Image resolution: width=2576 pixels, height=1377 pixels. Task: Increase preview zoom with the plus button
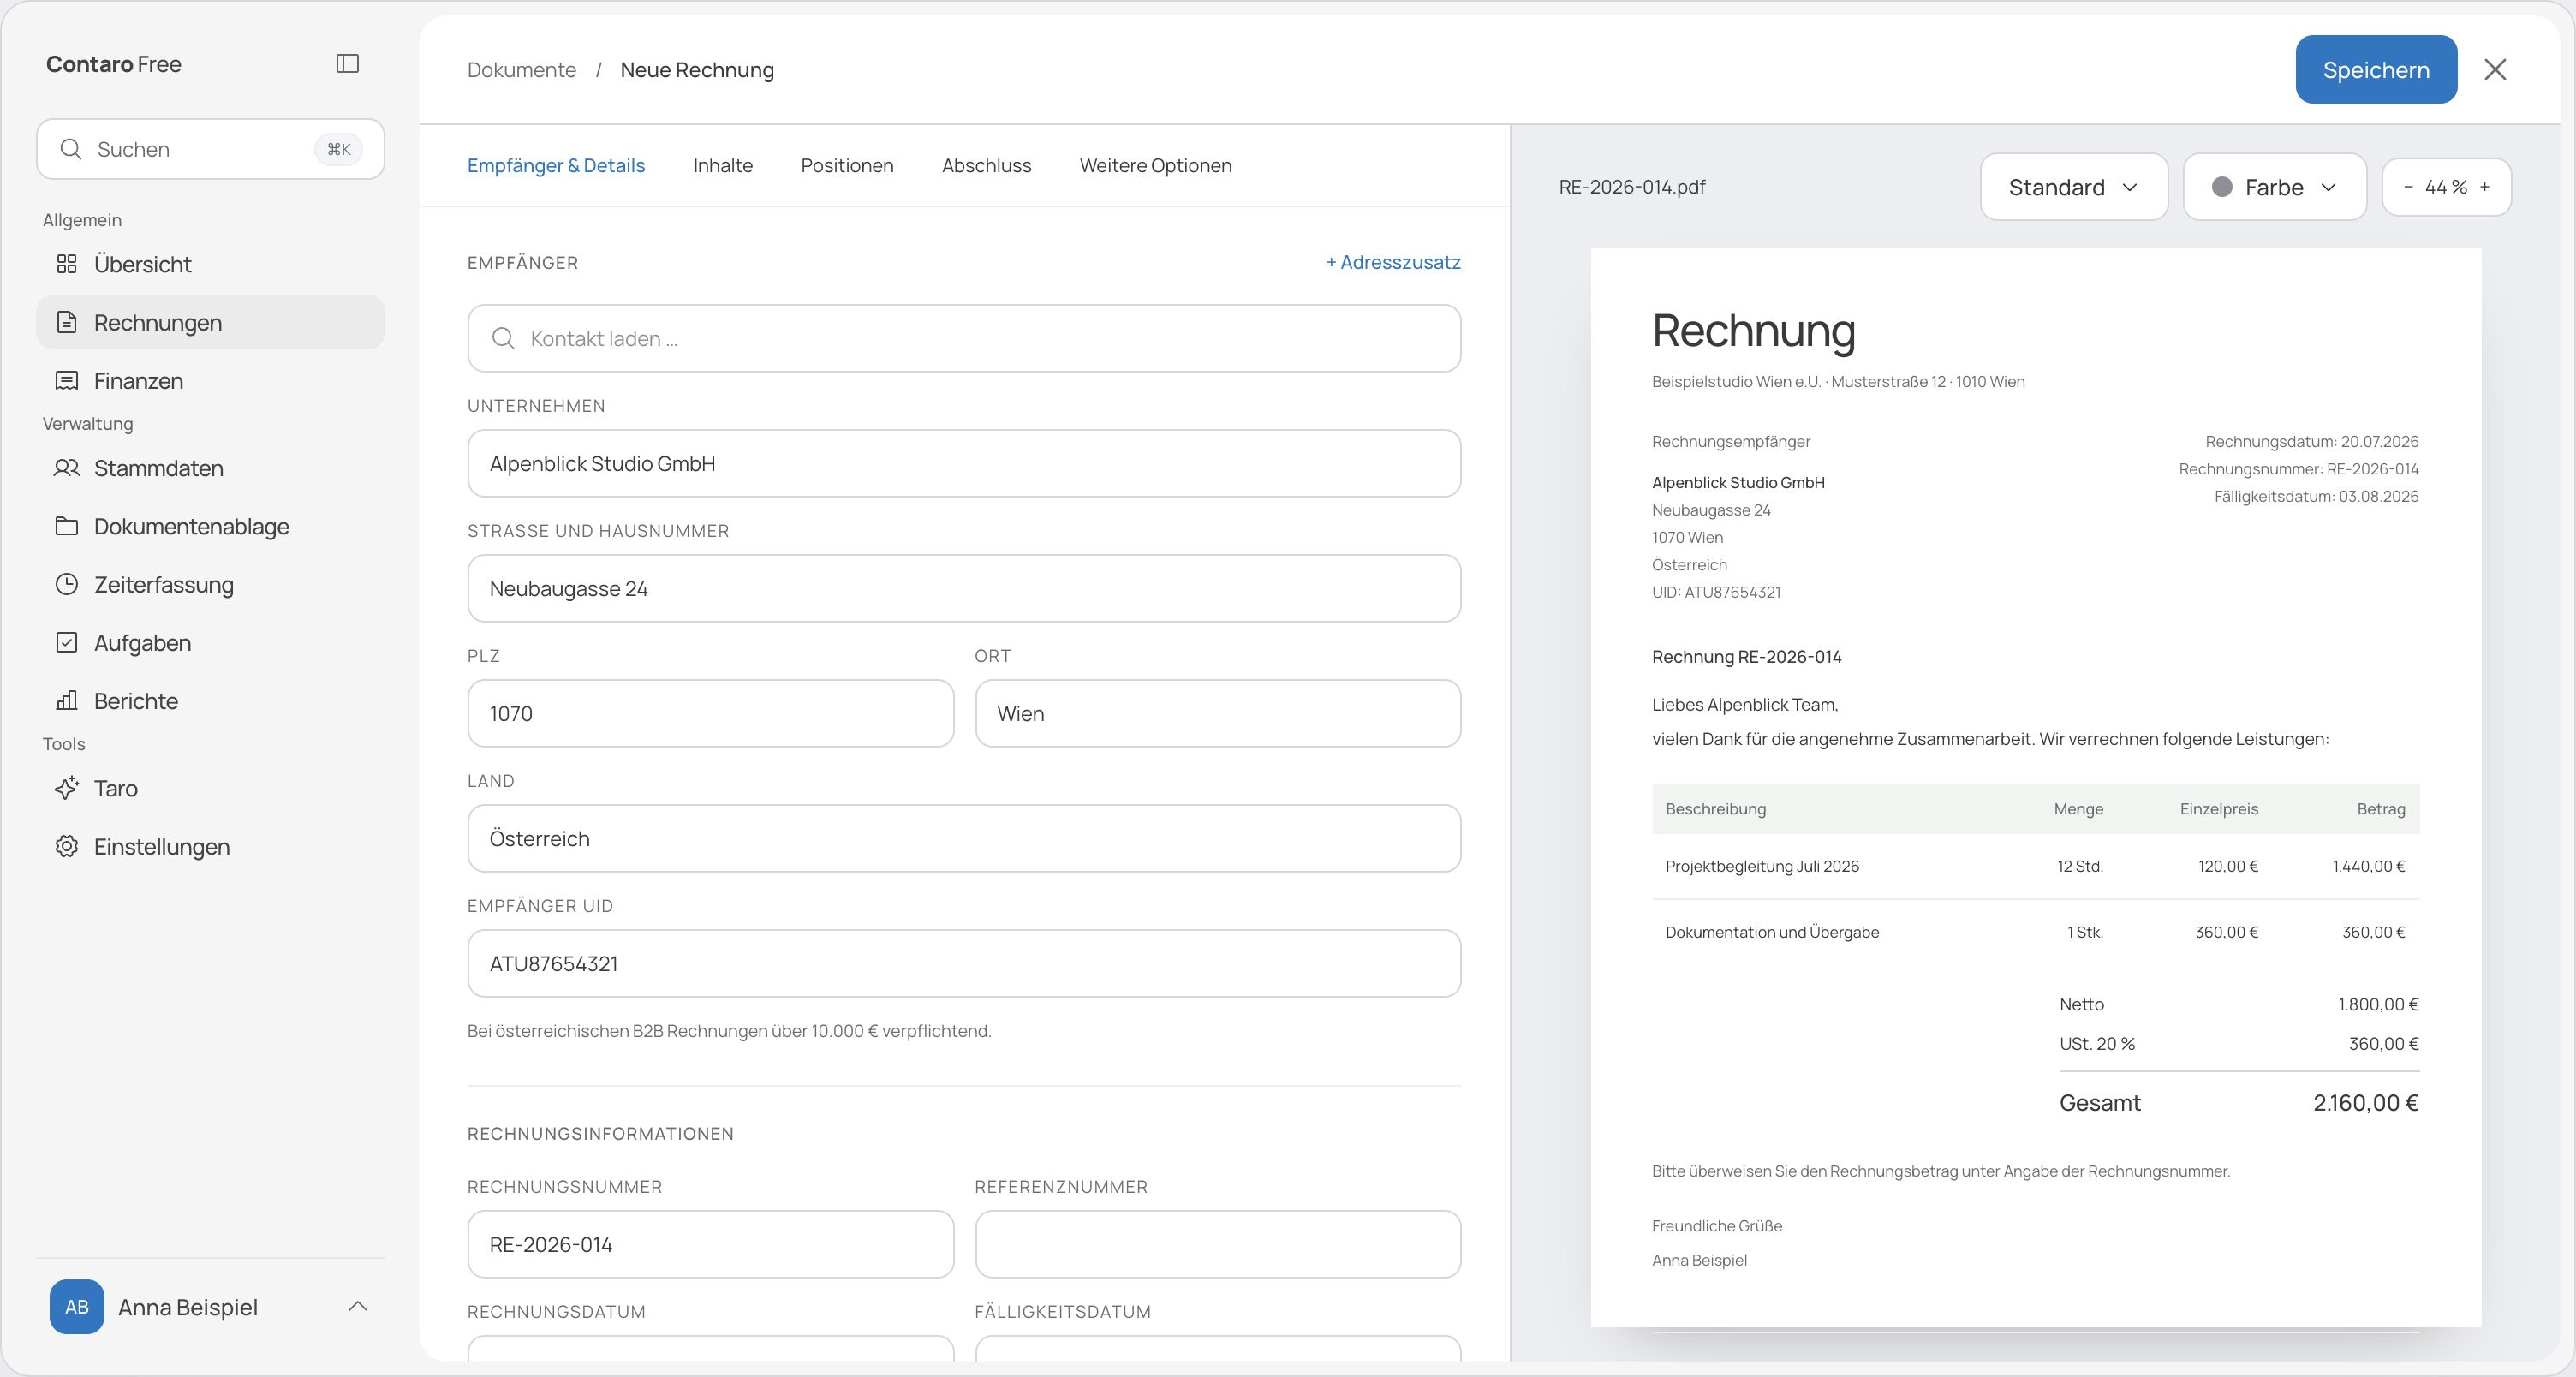tap(2485, 187)
